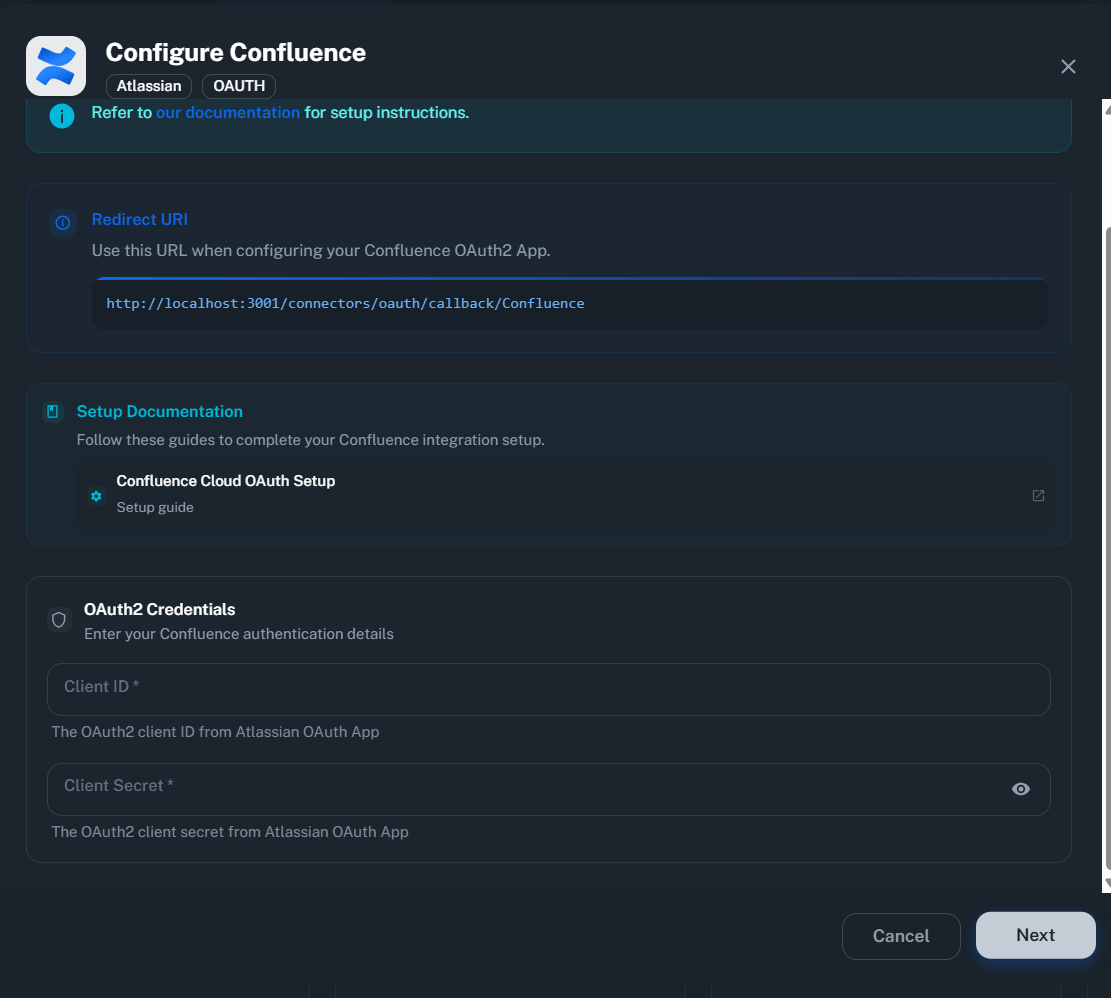Cancel the Confluence configuration

(900, 936)
